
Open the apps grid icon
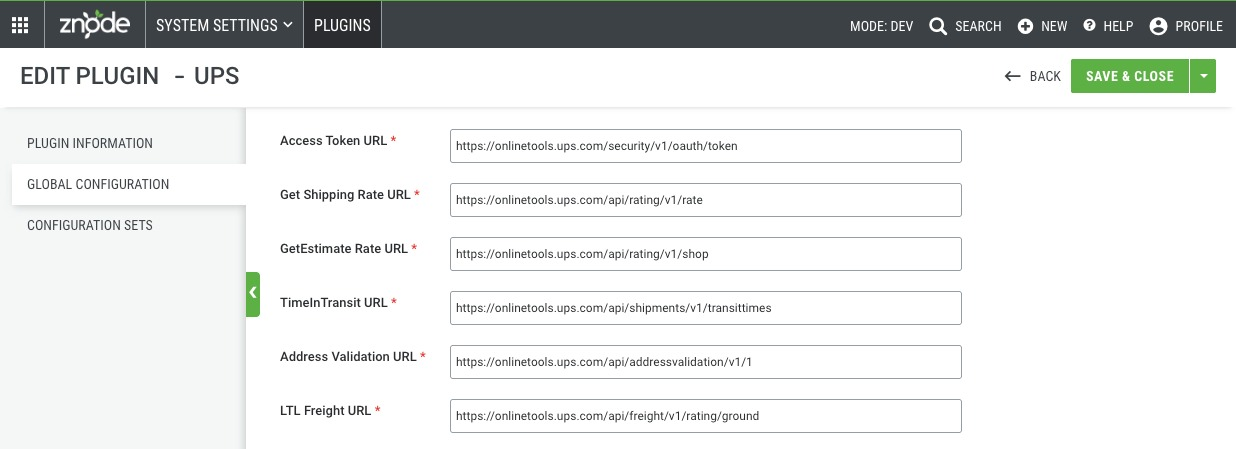20,26
